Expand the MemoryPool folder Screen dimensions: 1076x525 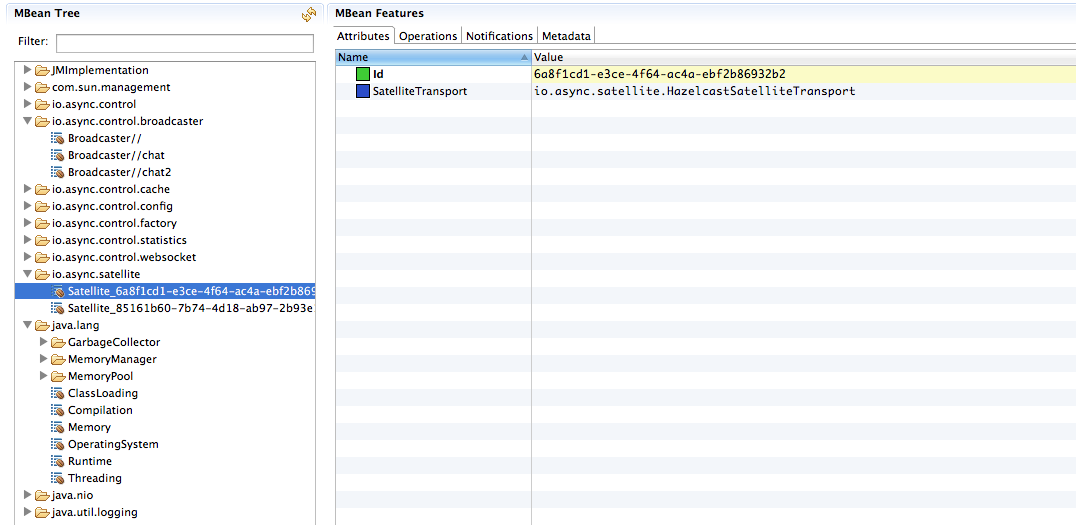[x=44, y=376]
